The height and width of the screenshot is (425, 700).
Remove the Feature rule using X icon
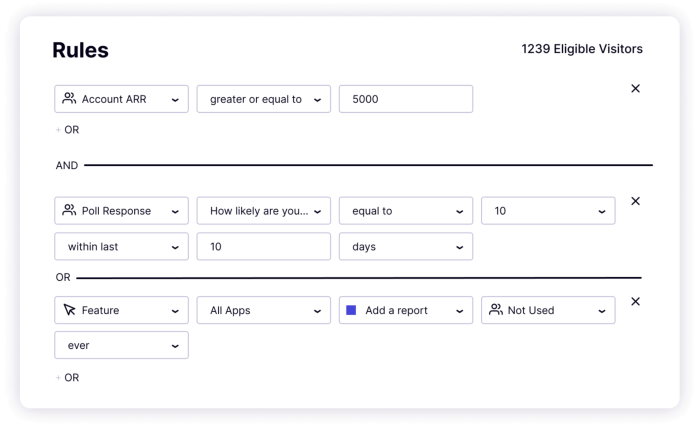pos(635,301)
